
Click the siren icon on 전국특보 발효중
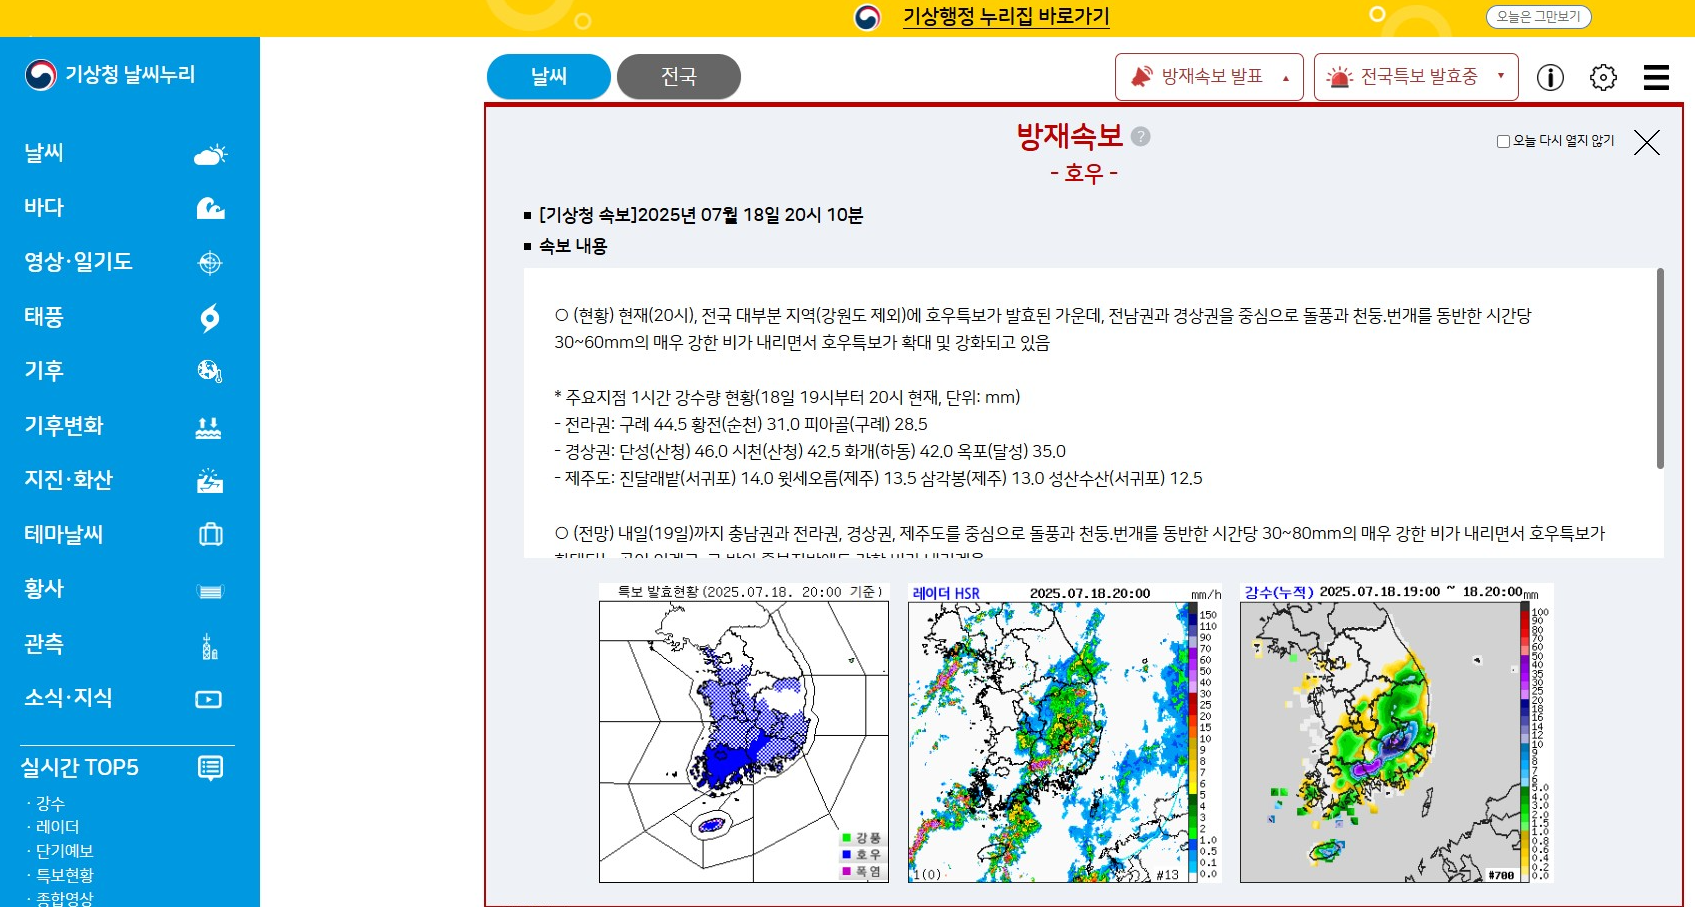pos(1339,77)
